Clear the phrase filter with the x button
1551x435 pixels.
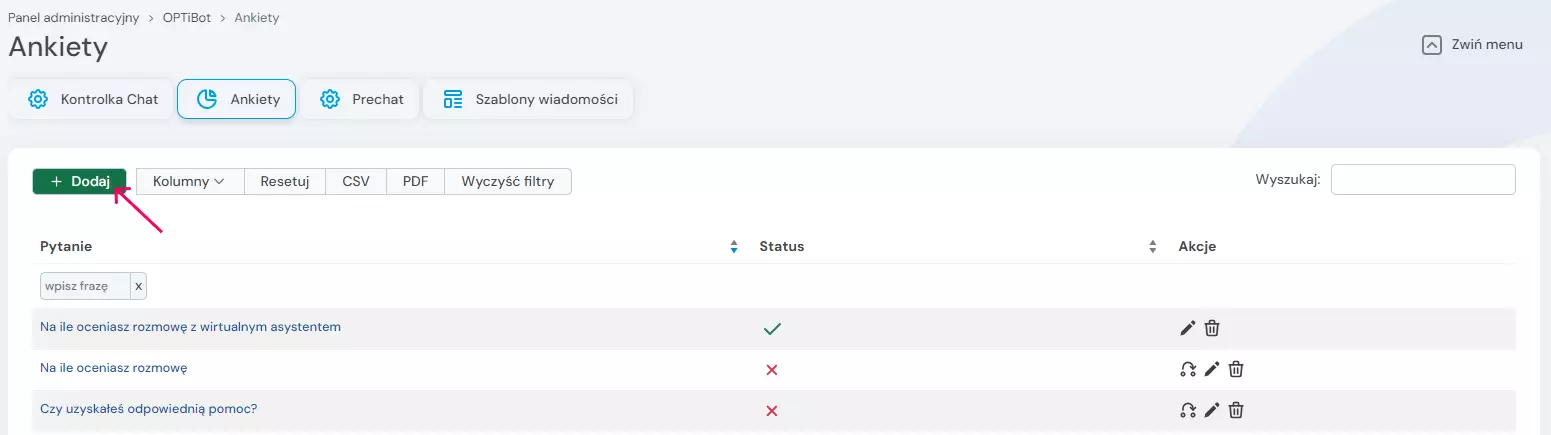coord(139,286)
